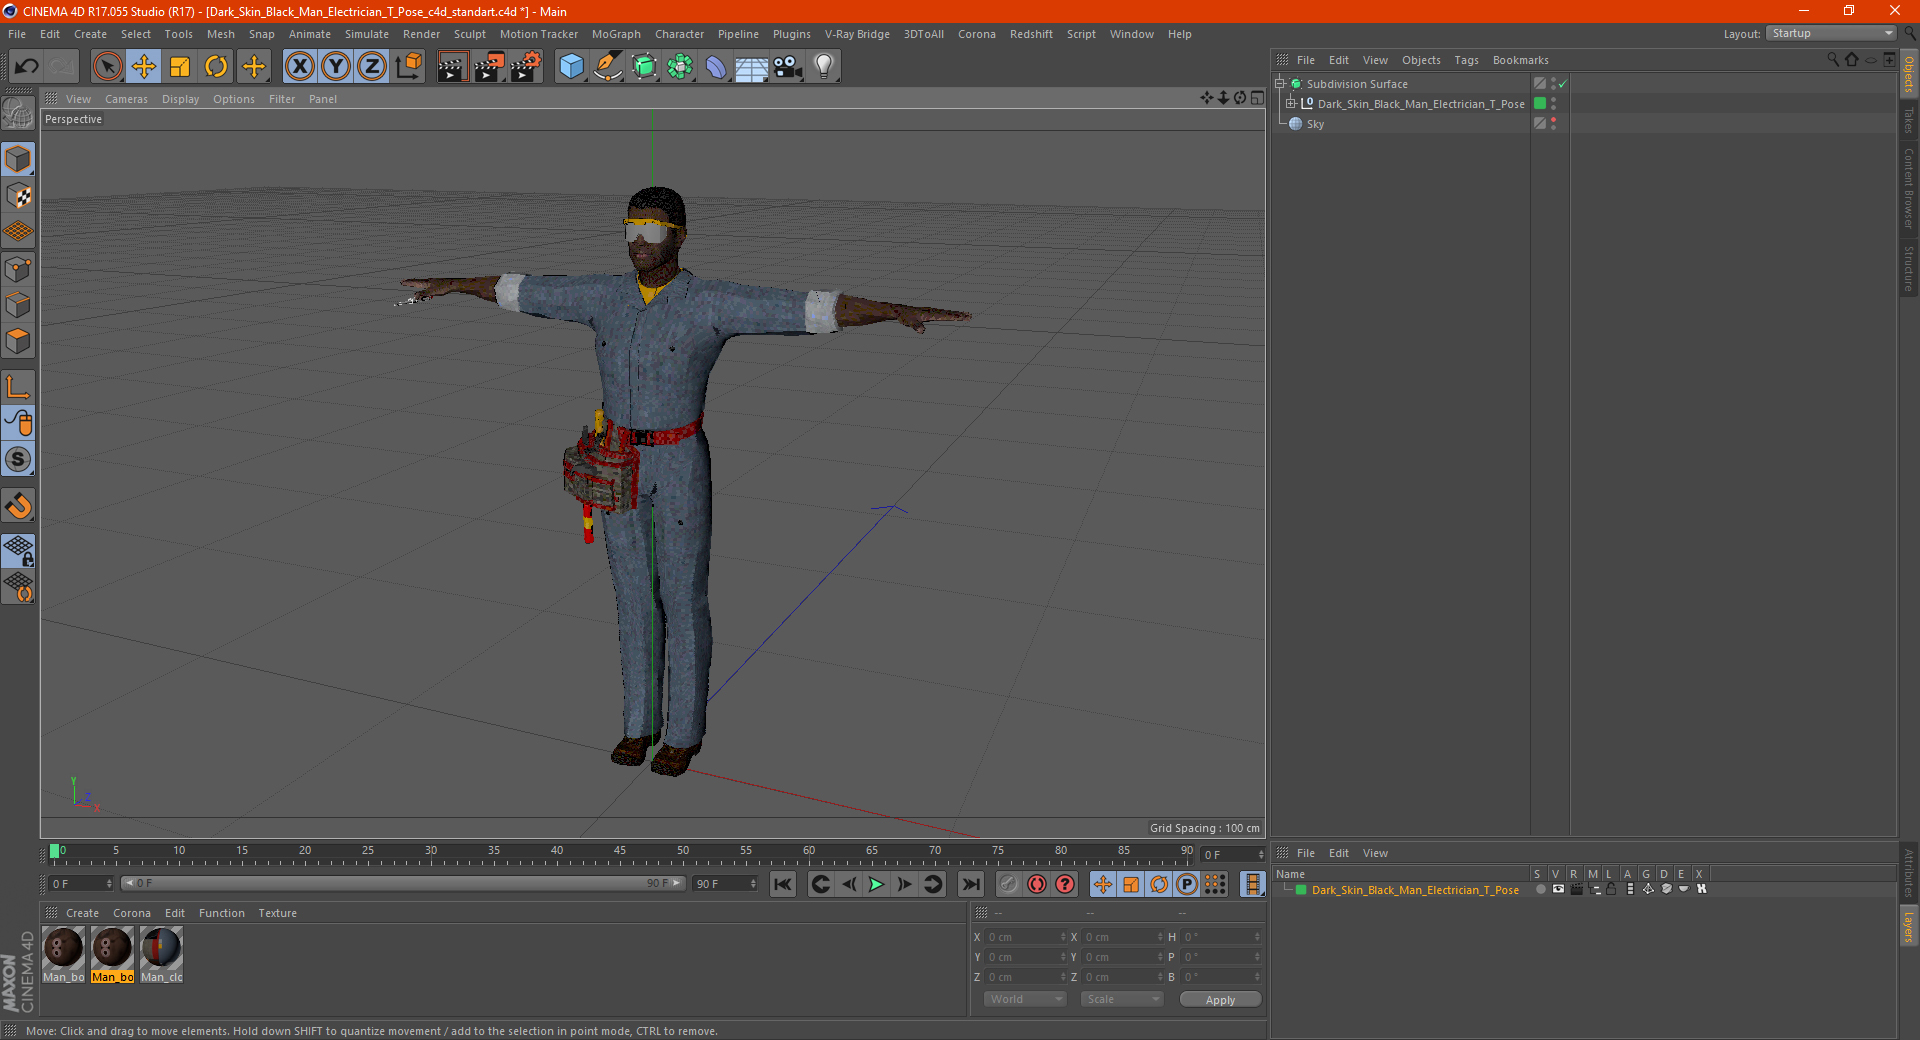Play the animation forward
This screenshot has height=1040, width=1920.
click(x=876, y=884)
